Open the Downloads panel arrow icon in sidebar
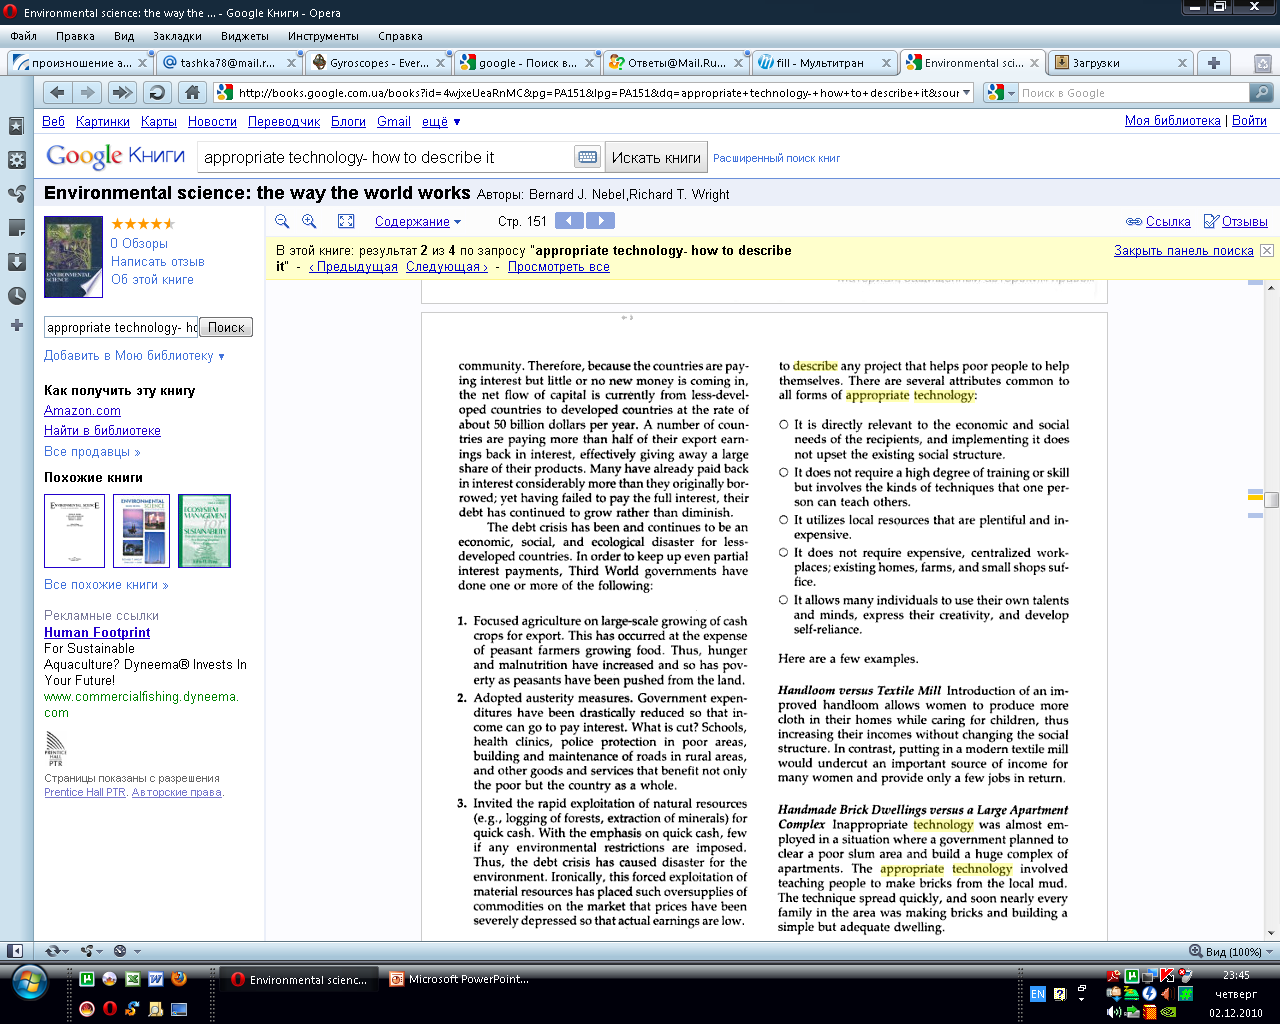1280x1024 pixels. pos(16,262)
